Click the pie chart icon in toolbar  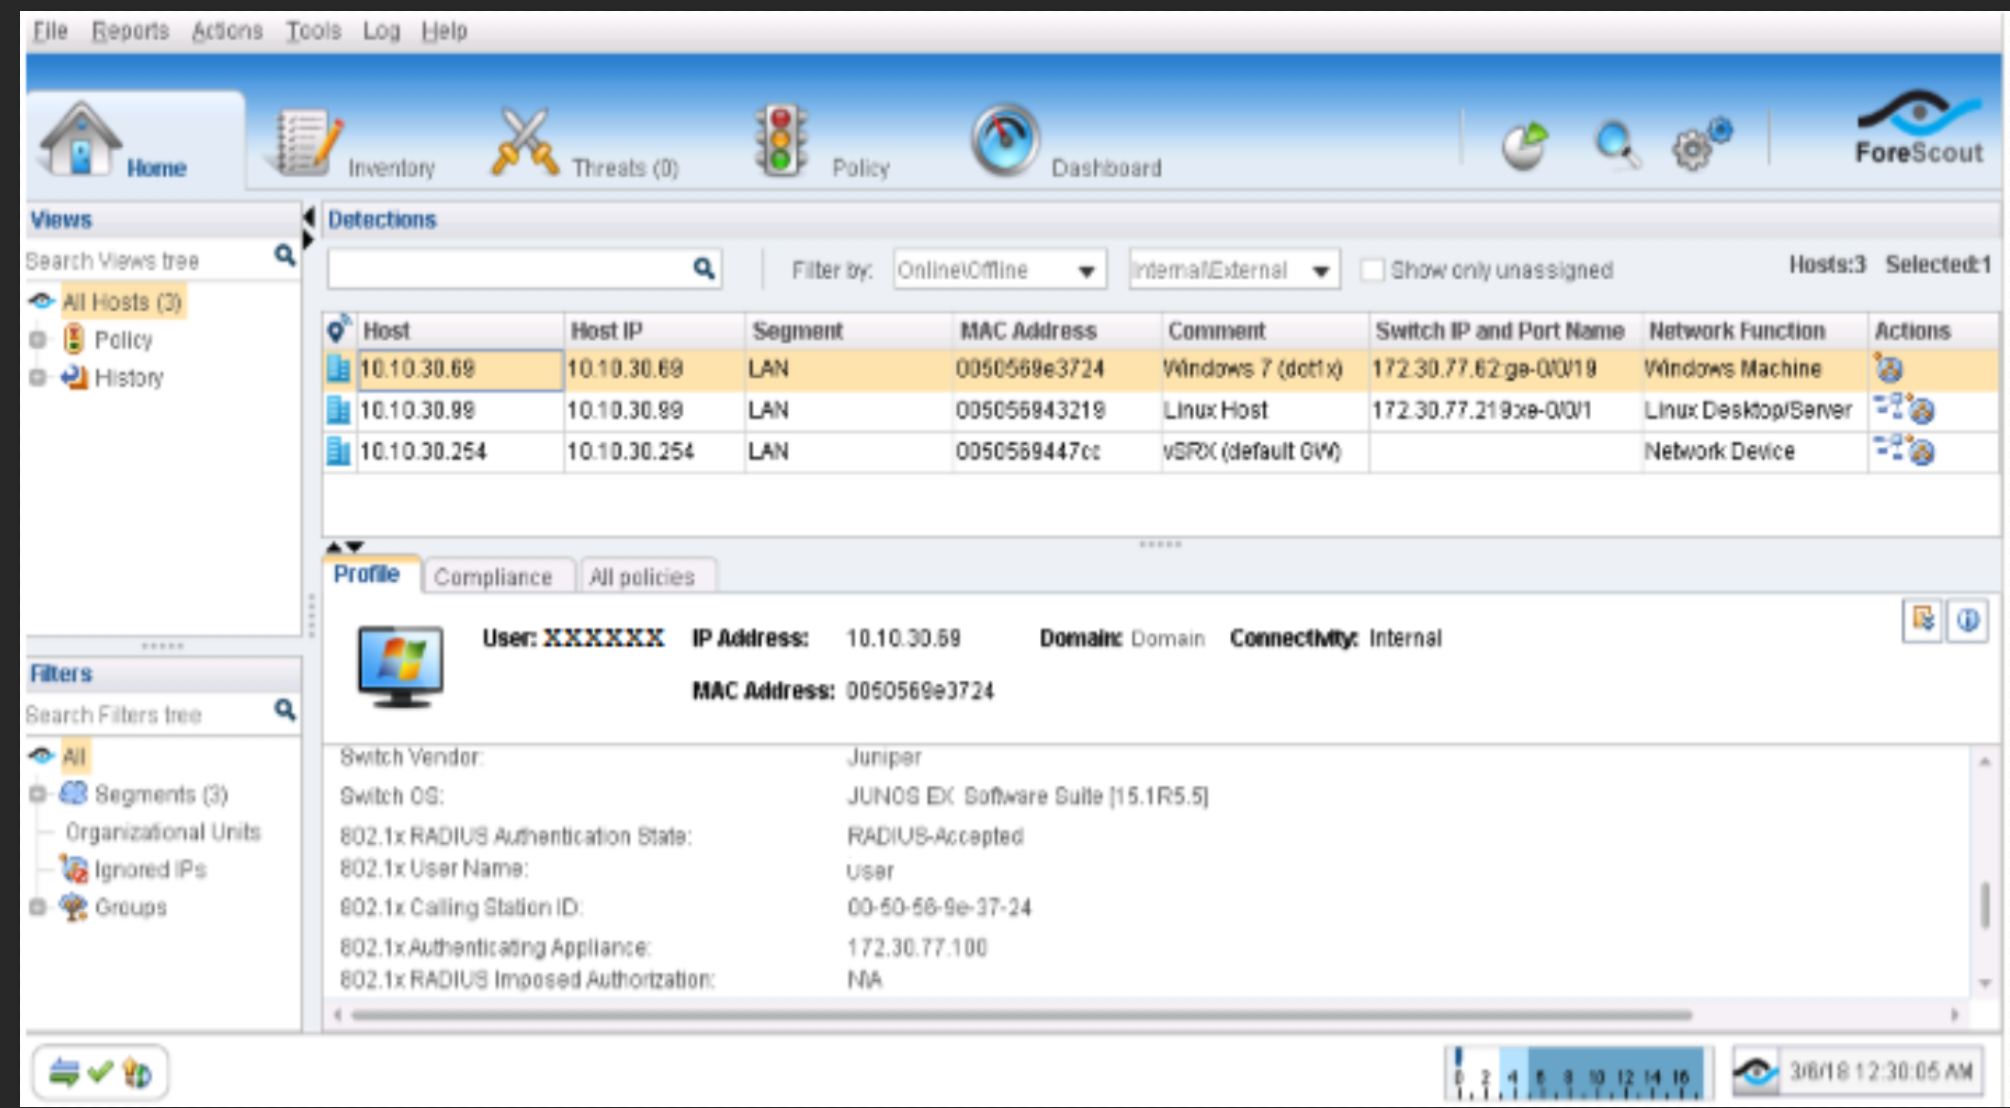click(x=1525, y=146)
